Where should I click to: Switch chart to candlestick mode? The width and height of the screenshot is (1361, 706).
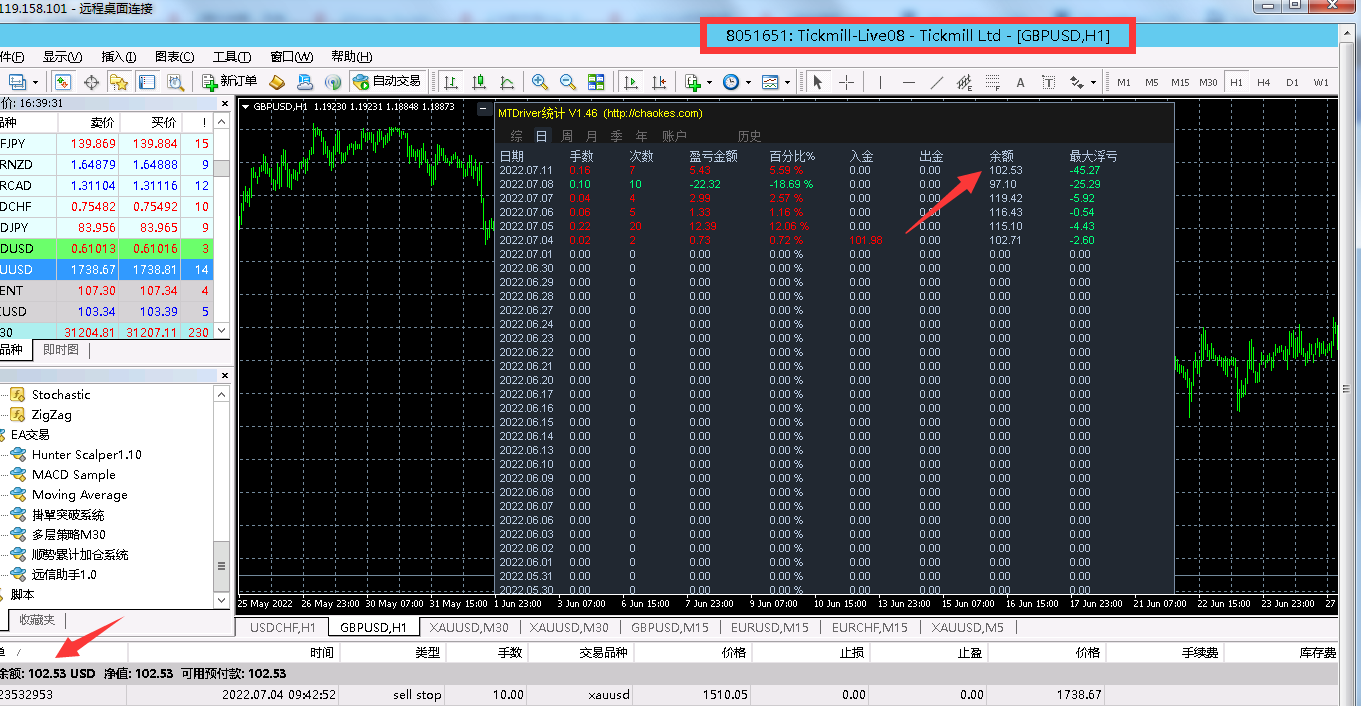(479, 82)
